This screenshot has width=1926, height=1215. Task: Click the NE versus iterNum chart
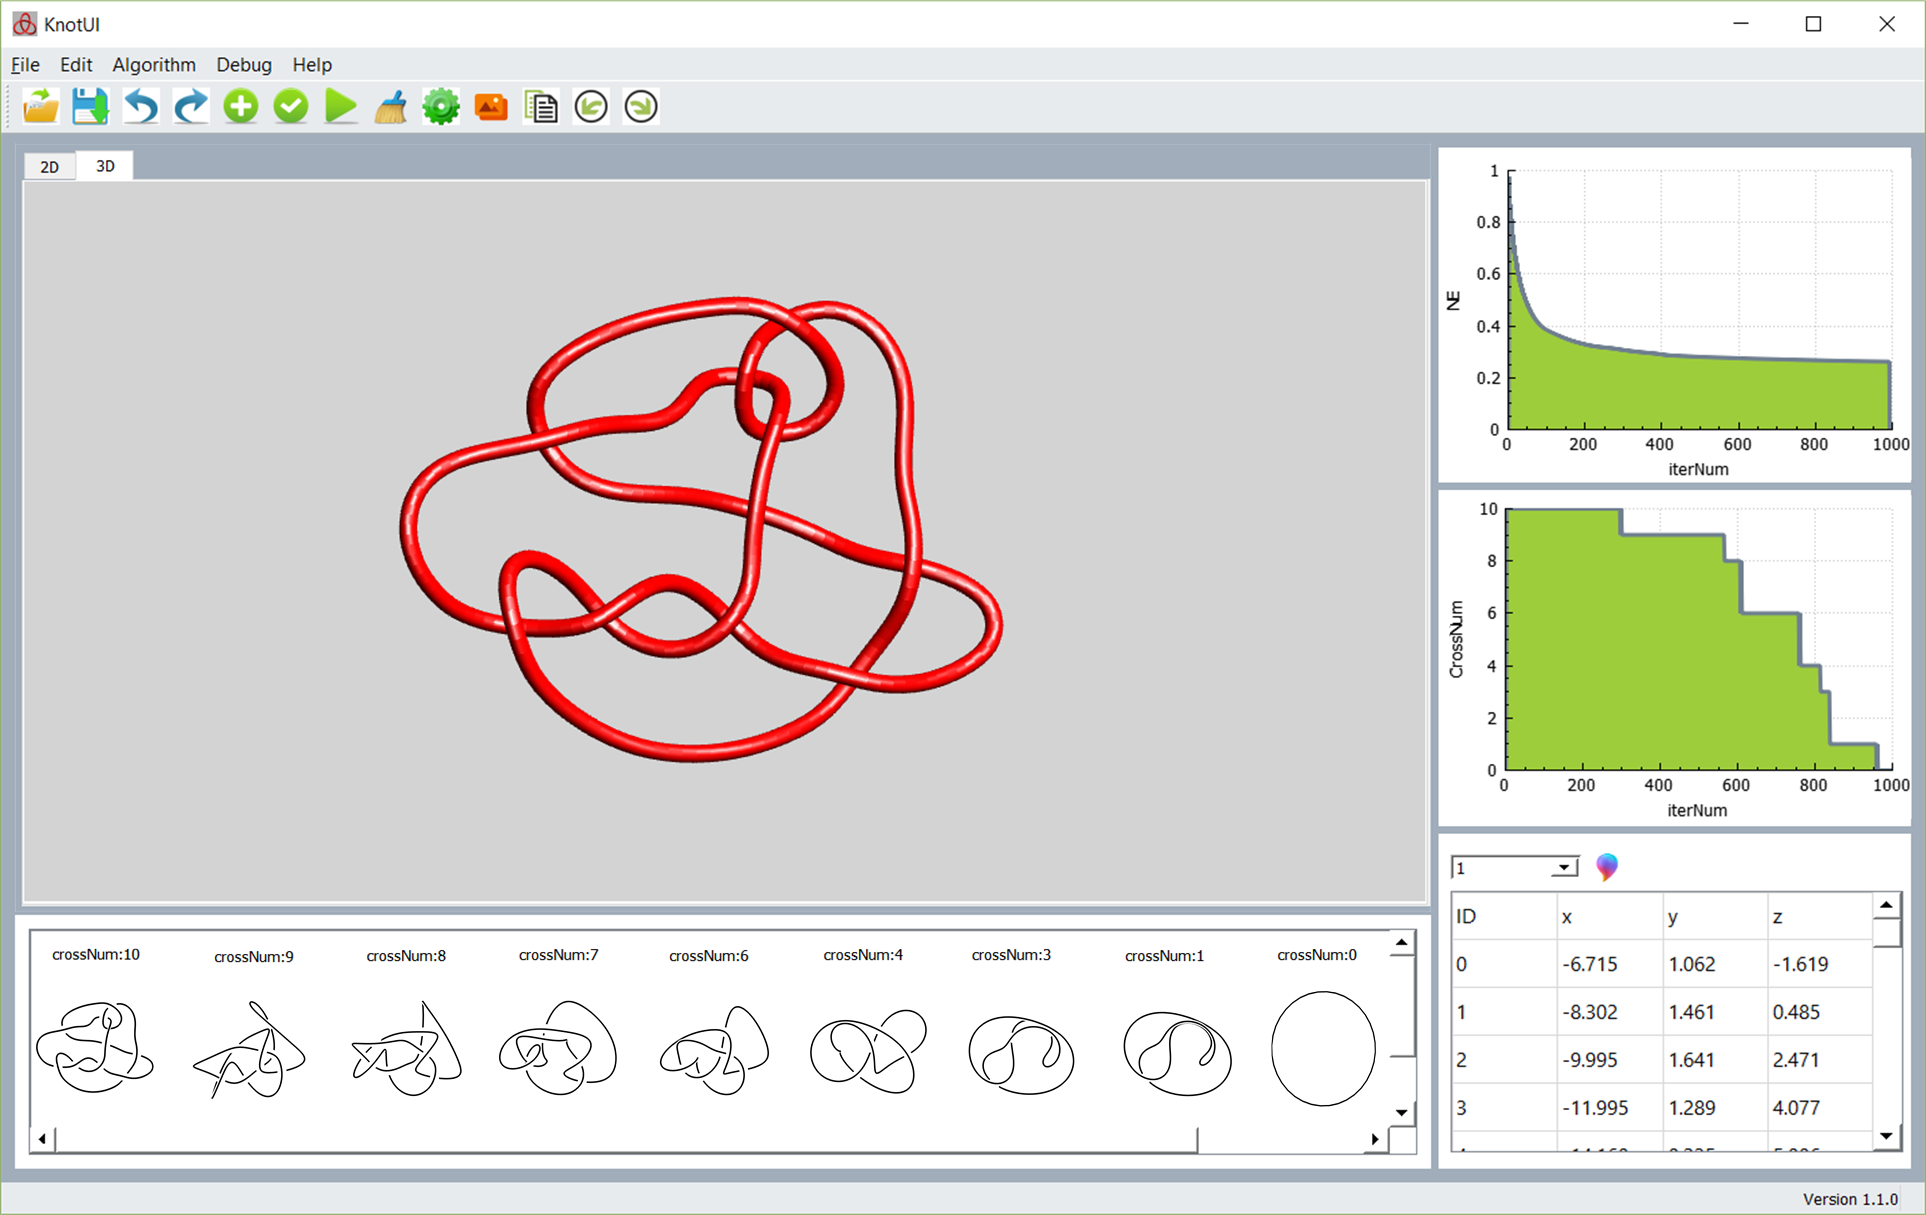tap(1675, 315)
